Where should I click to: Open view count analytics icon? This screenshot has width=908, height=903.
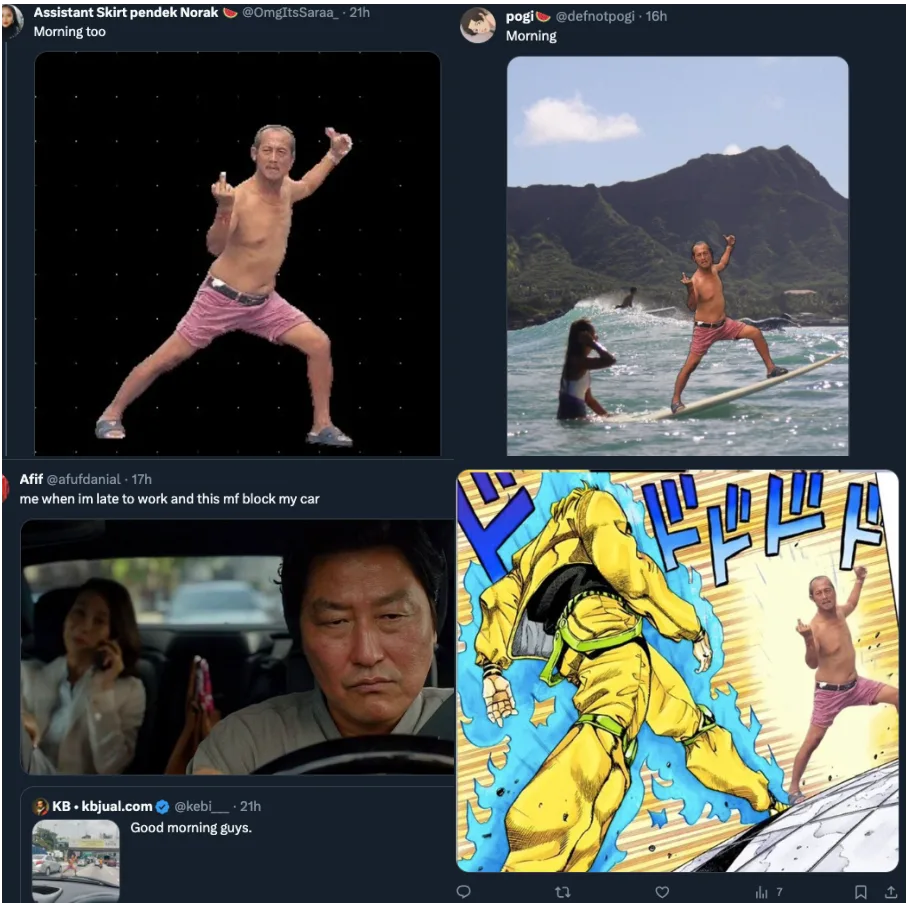[x=761, y=892]
